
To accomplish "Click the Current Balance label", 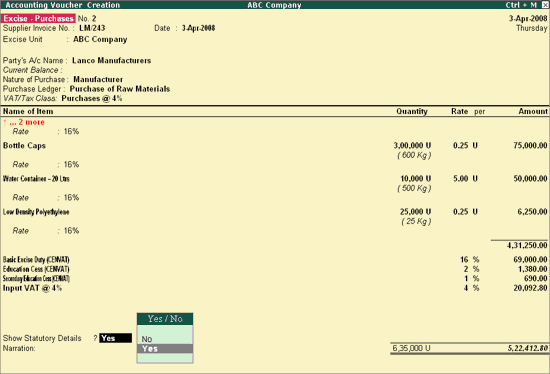I will (x=32, y=70).
